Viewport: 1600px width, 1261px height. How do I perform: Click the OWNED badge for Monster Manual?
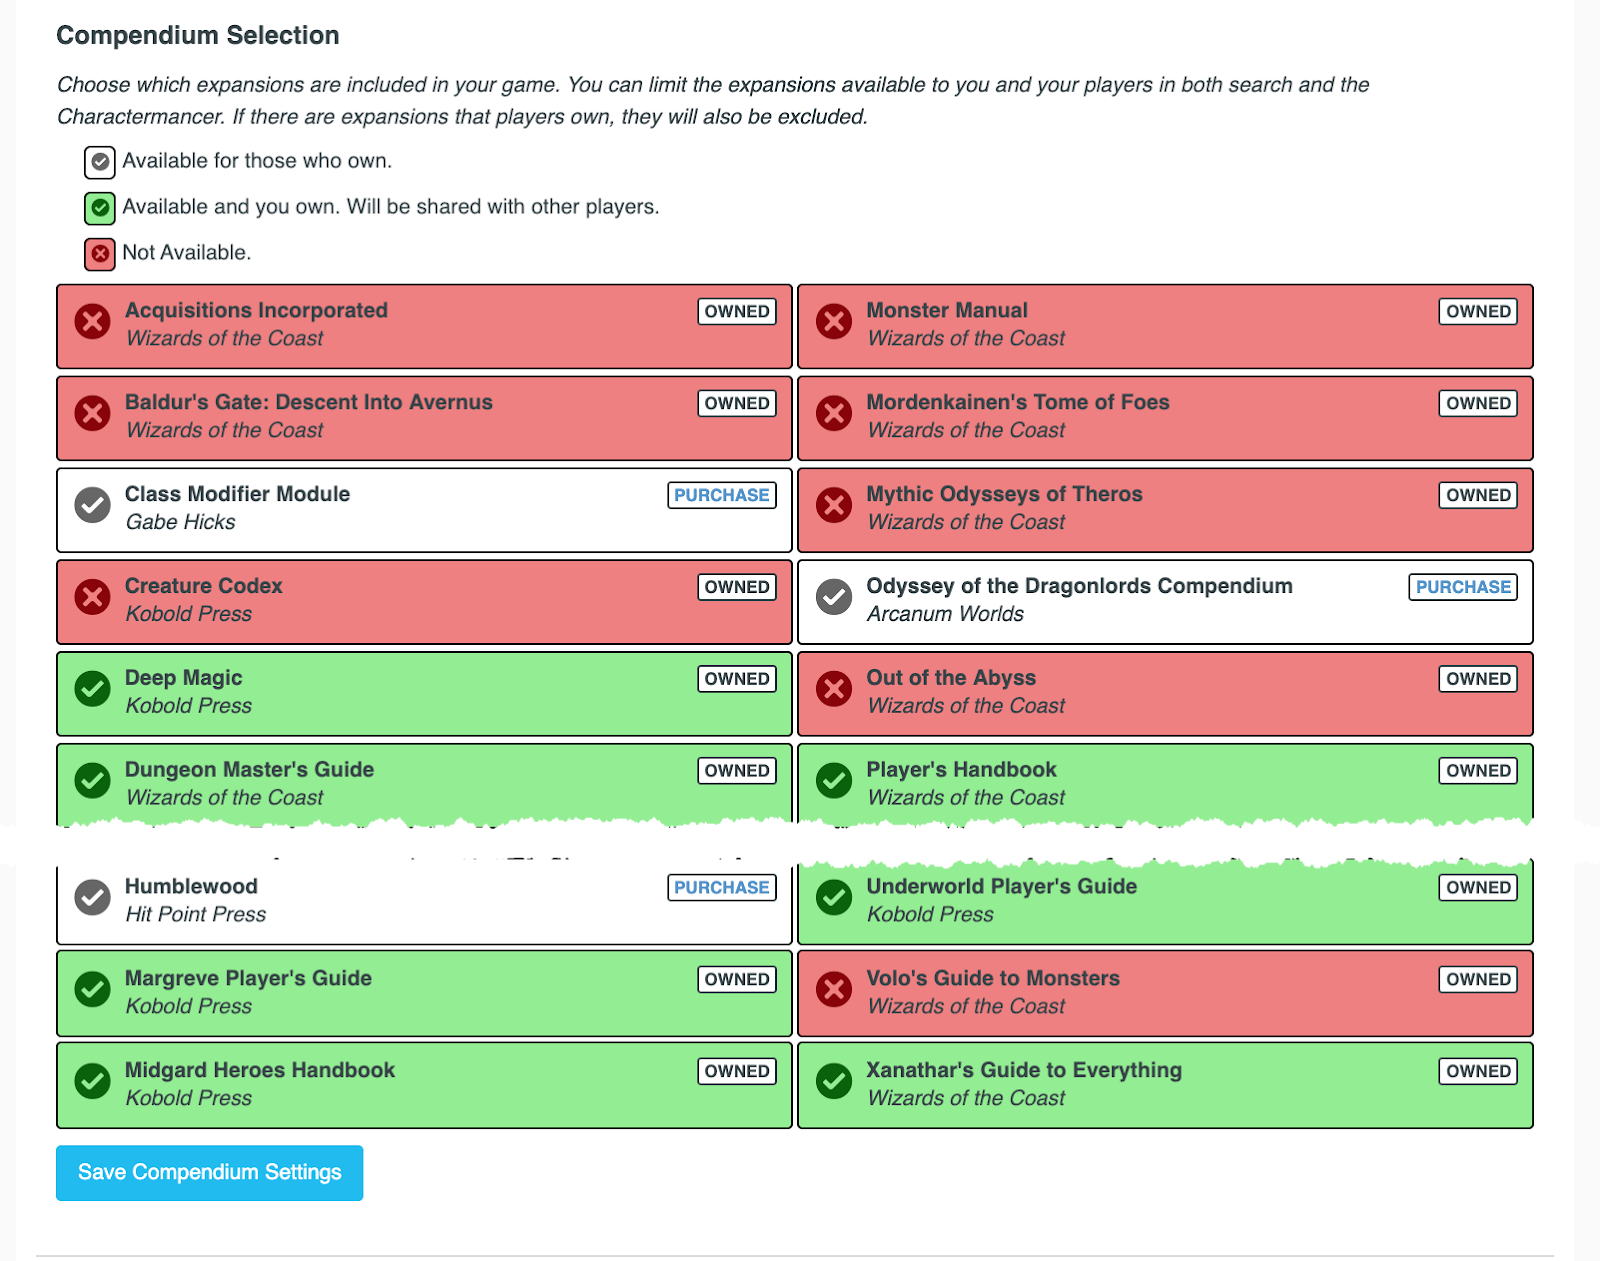click(1478, 312)
